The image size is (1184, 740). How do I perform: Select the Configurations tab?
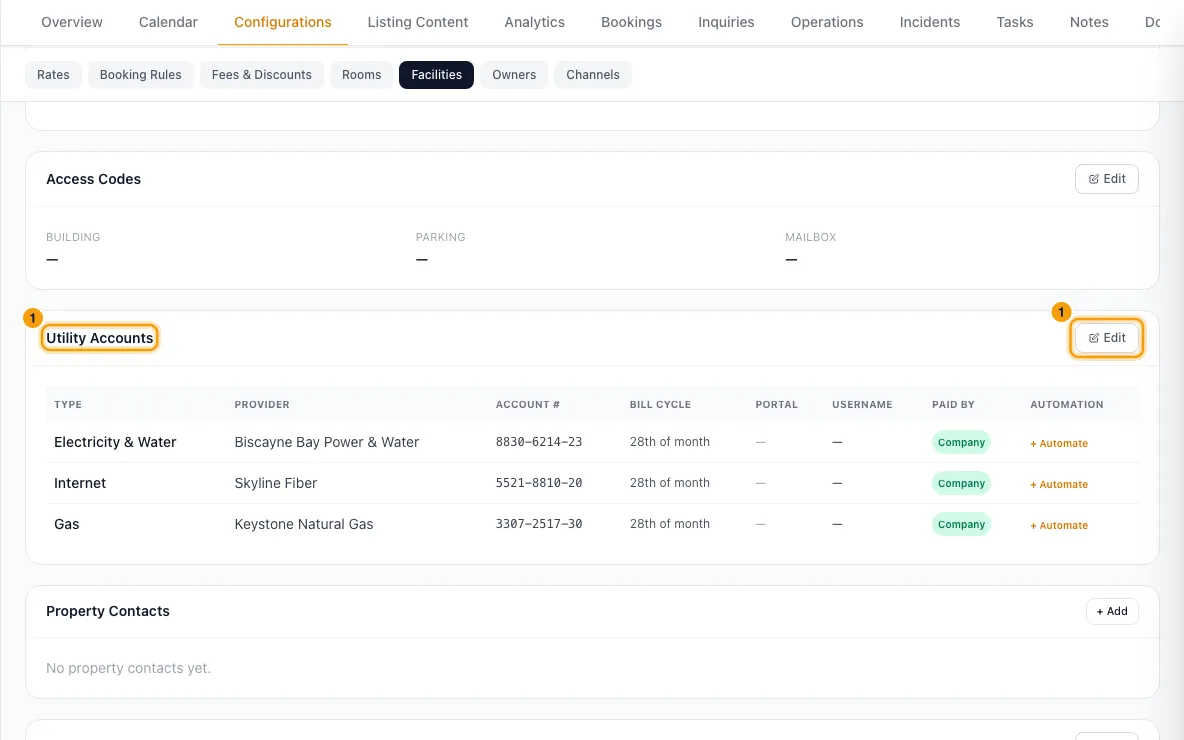pyautogui.click(x=282, y=22)
